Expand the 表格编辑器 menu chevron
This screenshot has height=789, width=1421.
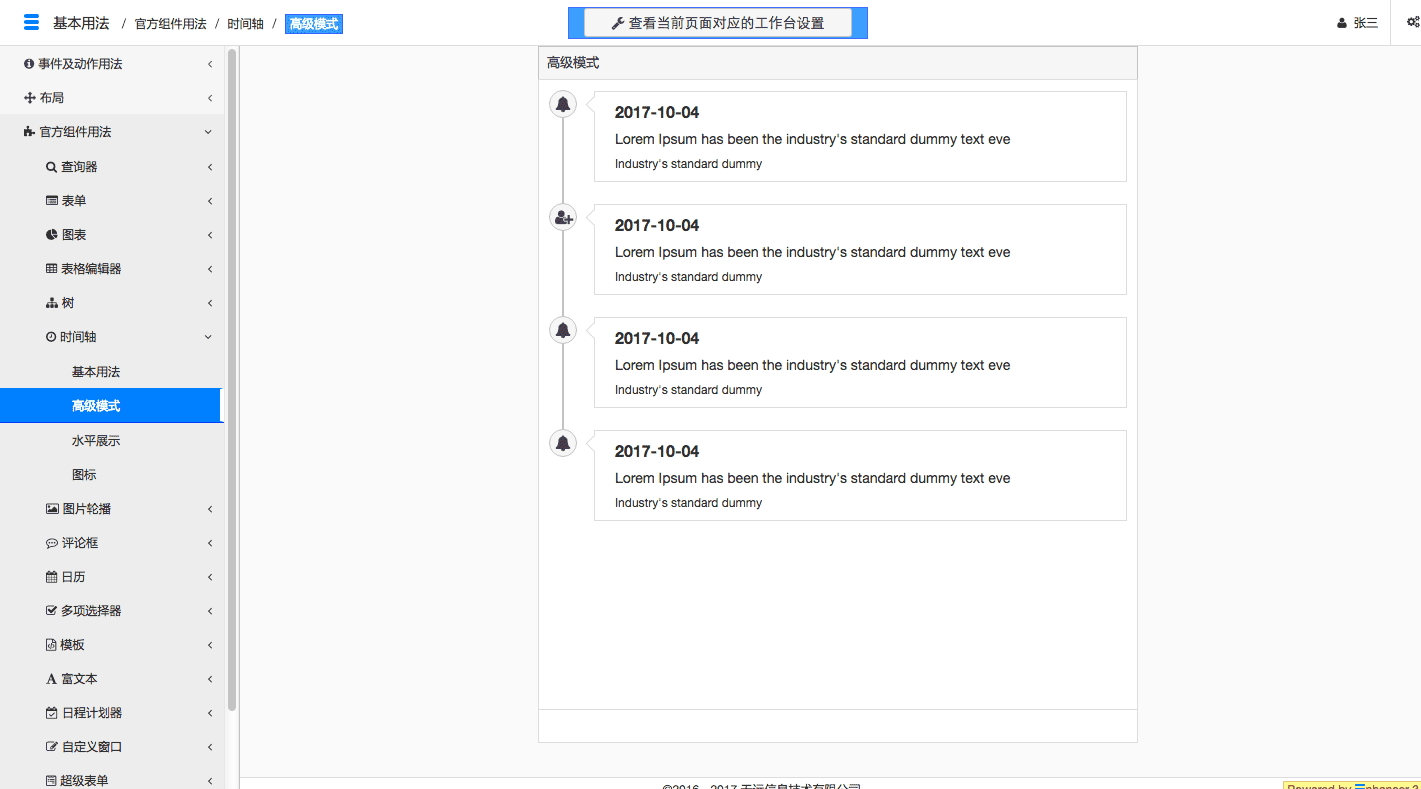209,269
